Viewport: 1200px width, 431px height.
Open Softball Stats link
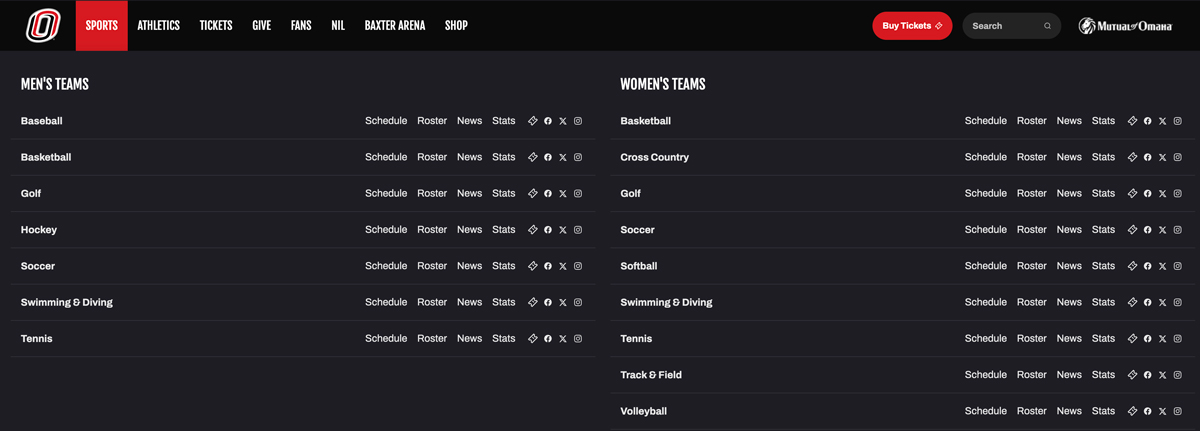(x=1103, y=266)
